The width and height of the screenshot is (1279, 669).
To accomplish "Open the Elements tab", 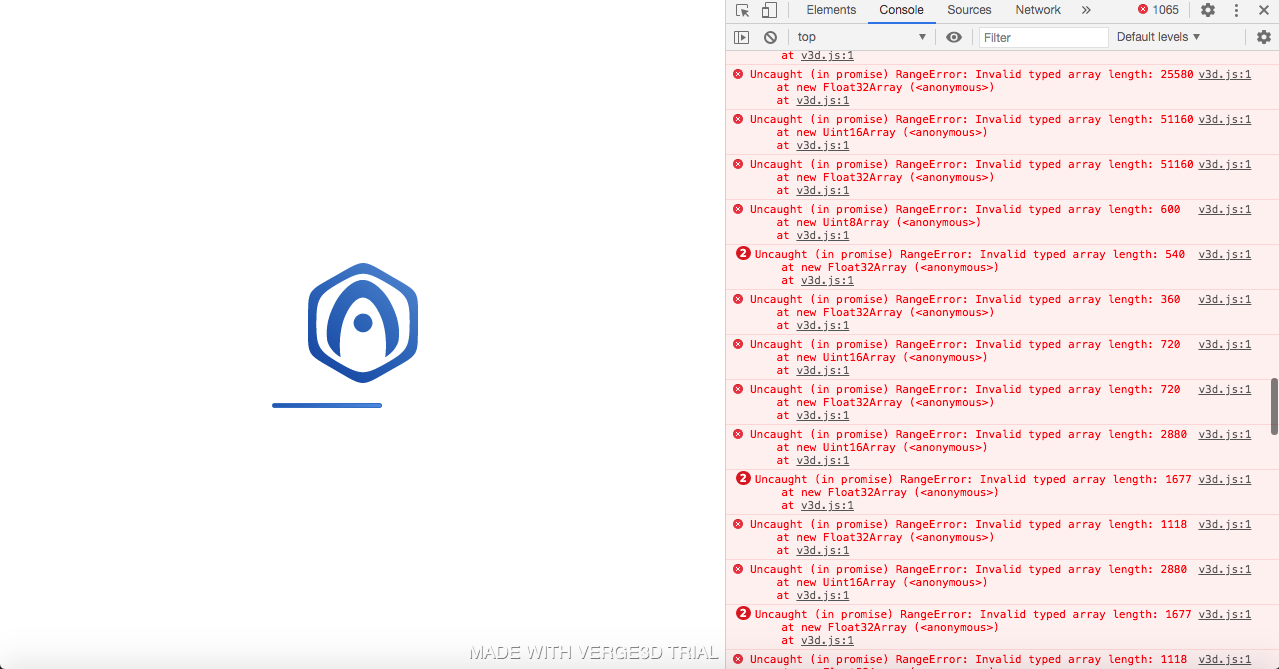I will pyautogui.click(x=831, y=10).
